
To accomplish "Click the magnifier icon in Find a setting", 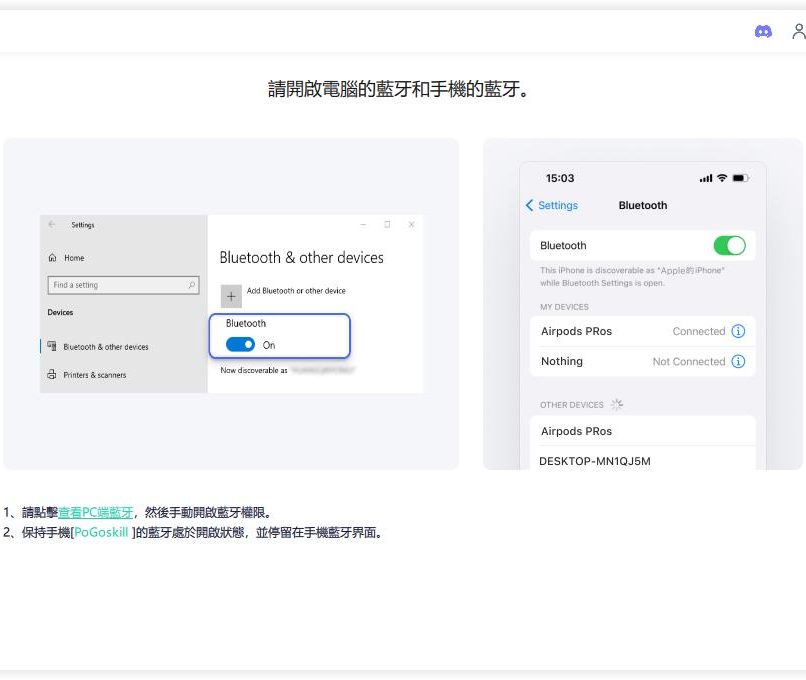I will (x=192, y=285).
